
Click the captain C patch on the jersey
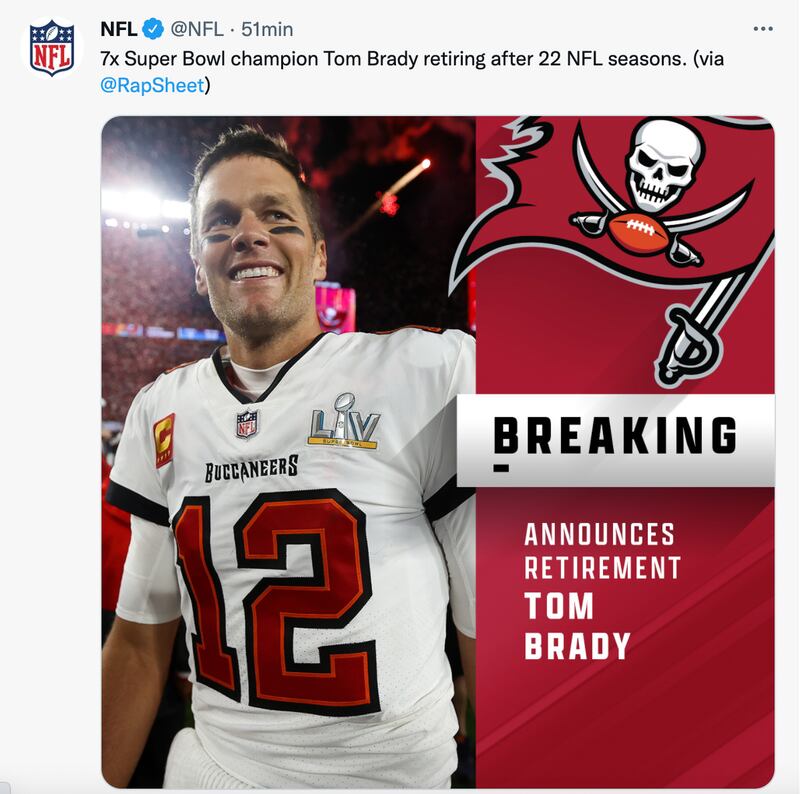[x=165, y=440]
